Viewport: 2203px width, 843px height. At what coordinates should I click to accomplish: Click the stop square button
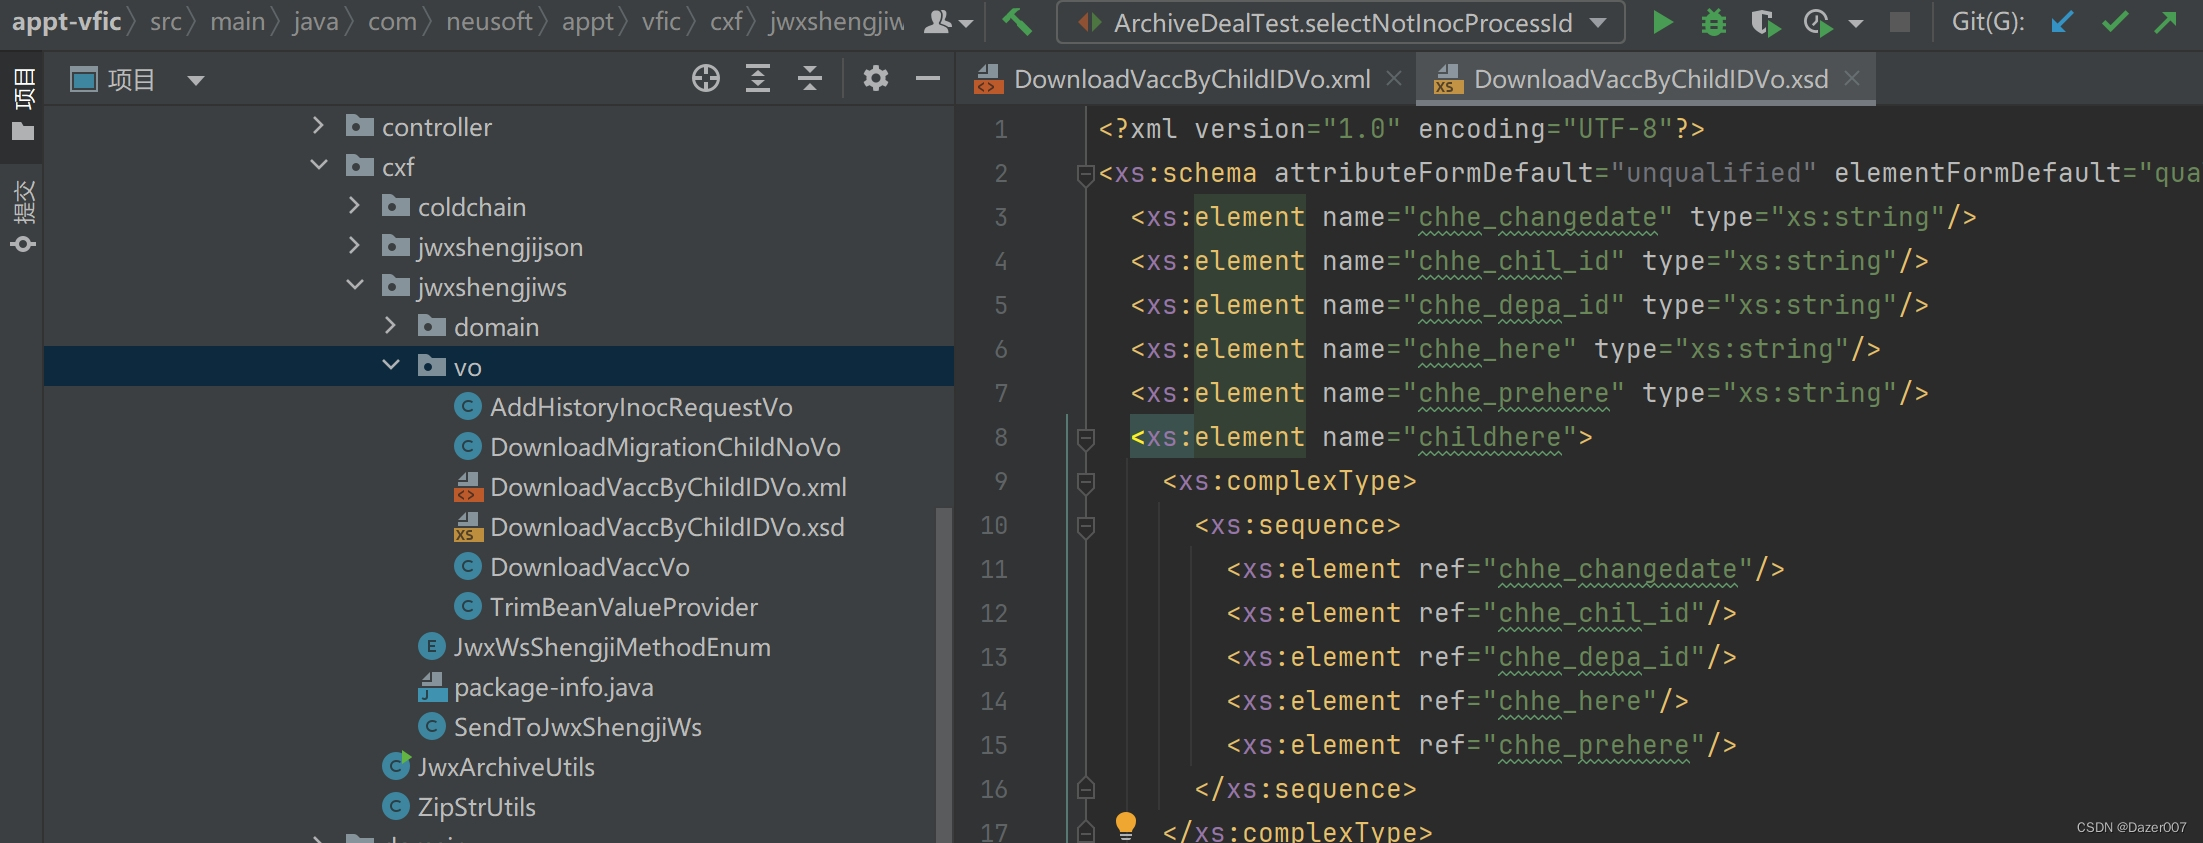coord(1900,22)
